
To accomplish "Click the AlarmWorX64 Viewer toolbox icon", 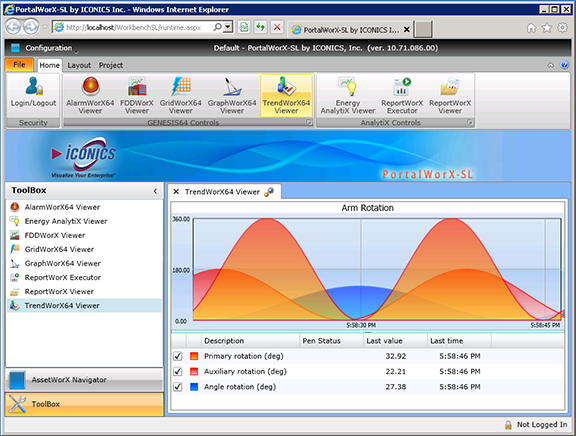I will [x=15, y=207].
